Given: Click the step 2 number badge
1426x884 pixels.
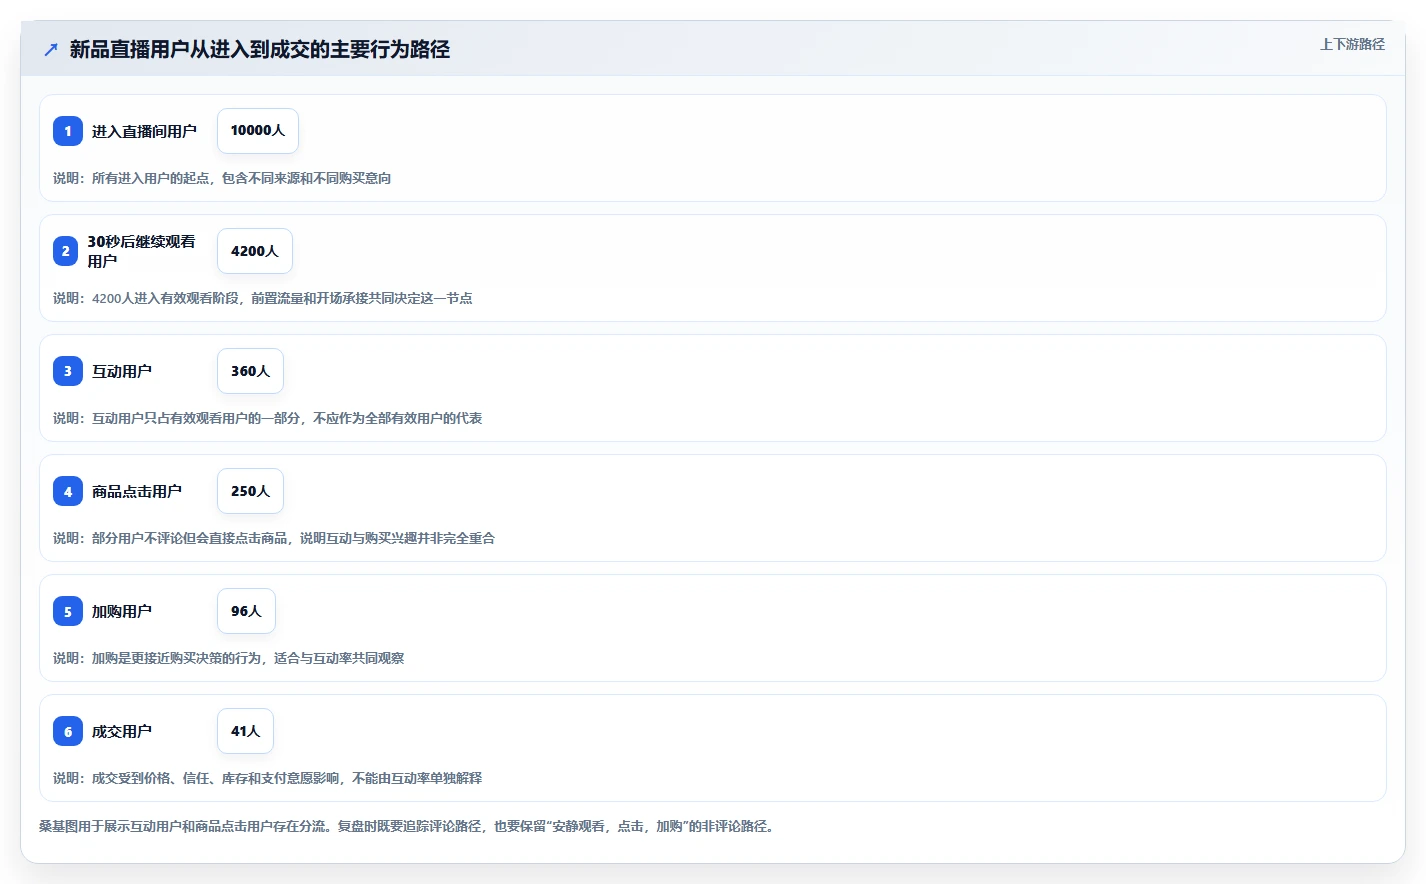Looking at the screenshot, I should 66,251.
